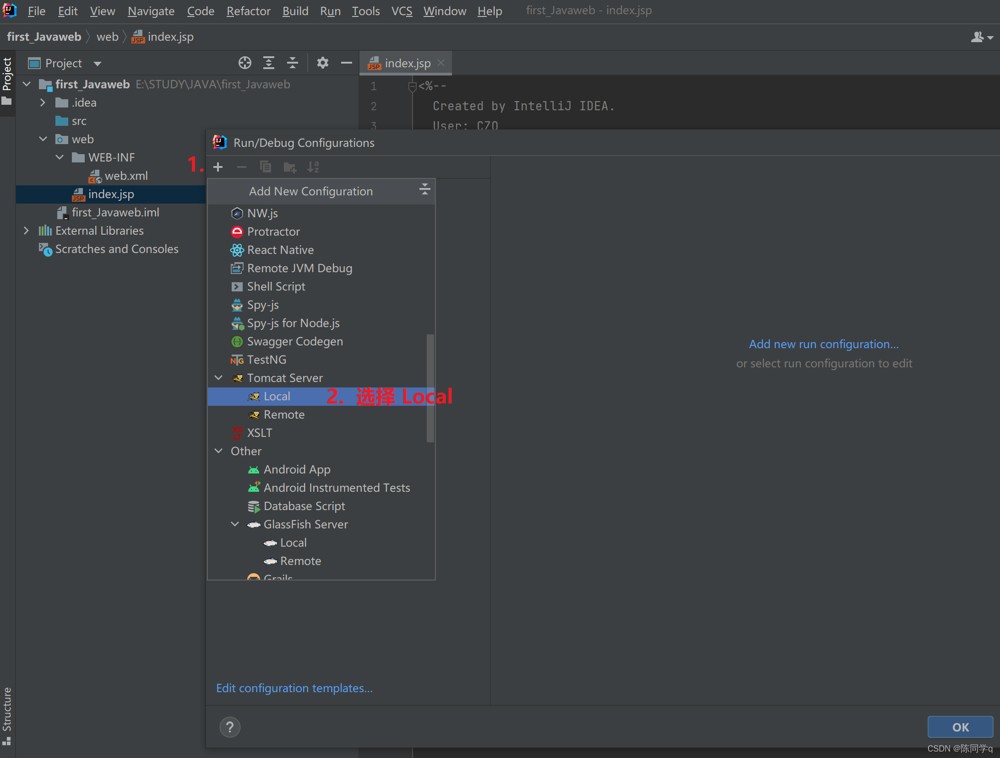Click the web breadcrumb in navigation bar
The image size is (1000, 758).
pyautogui.click(x=107, y=37)
